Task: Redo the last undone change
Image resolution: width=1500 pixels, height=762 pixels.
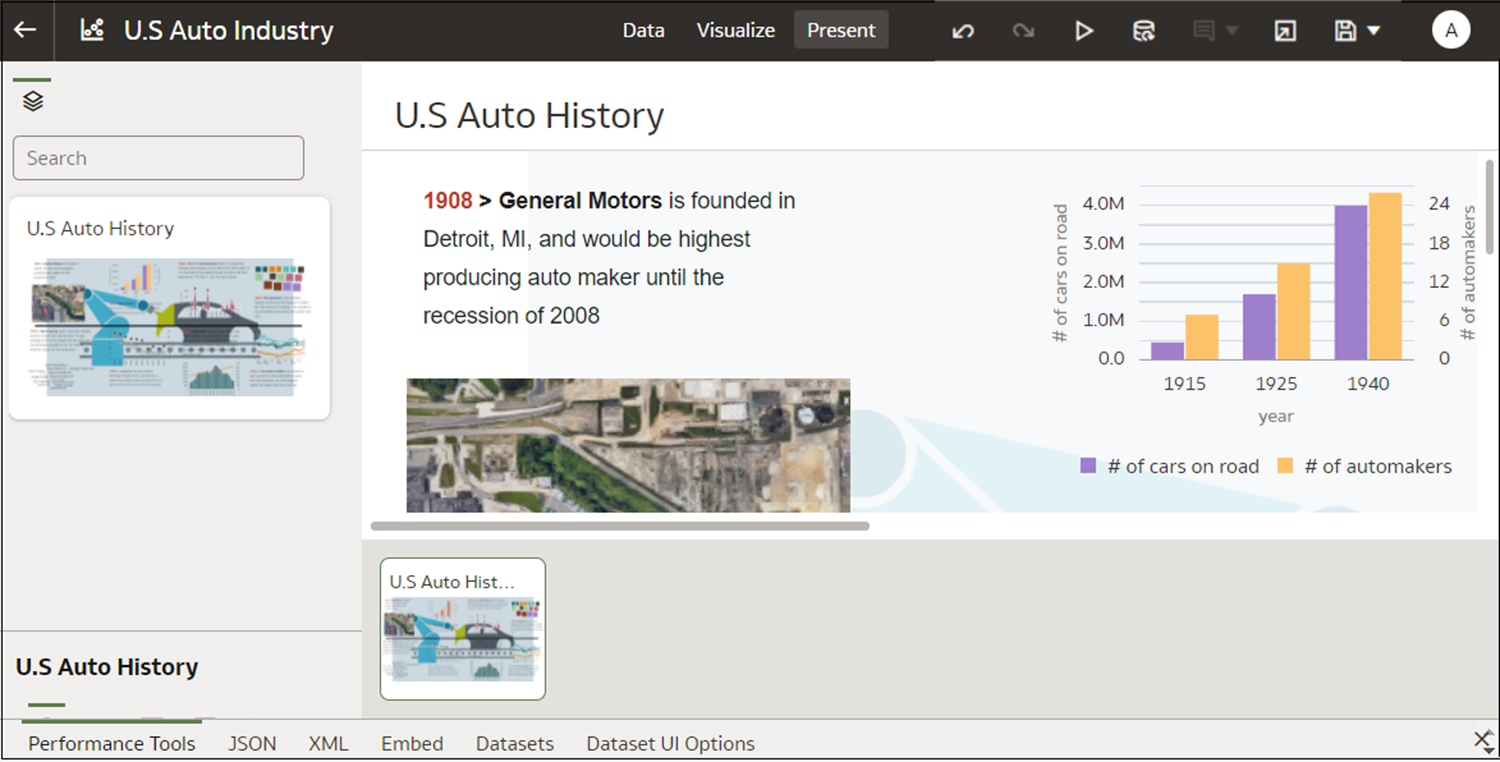Action: click(x=1023, y=31)
